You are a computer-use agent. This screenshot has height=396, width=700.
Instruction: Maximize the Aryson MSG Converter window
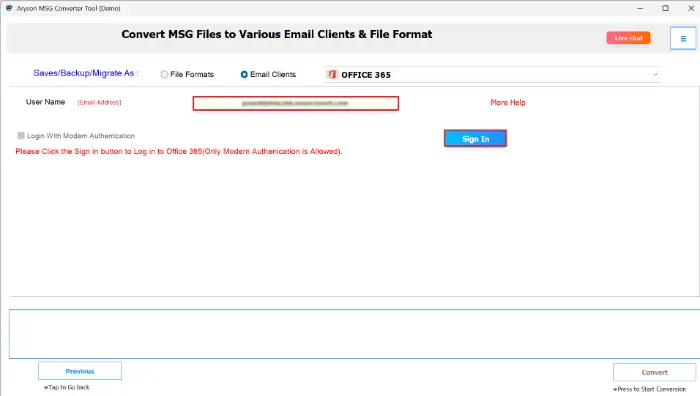[x=665, y=8]
